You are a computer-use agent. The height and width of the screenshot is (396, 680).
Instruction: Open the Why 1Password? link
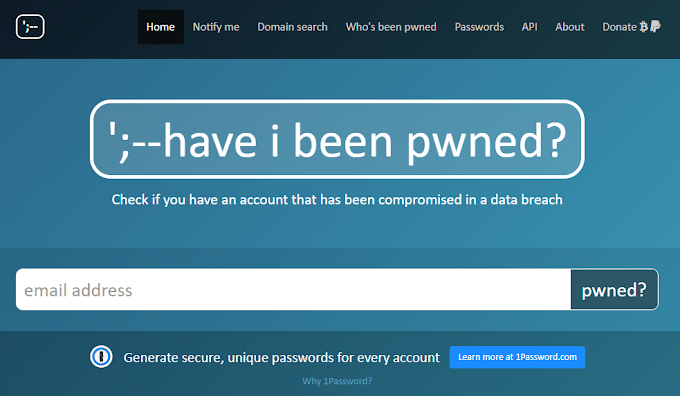(337, 381)
